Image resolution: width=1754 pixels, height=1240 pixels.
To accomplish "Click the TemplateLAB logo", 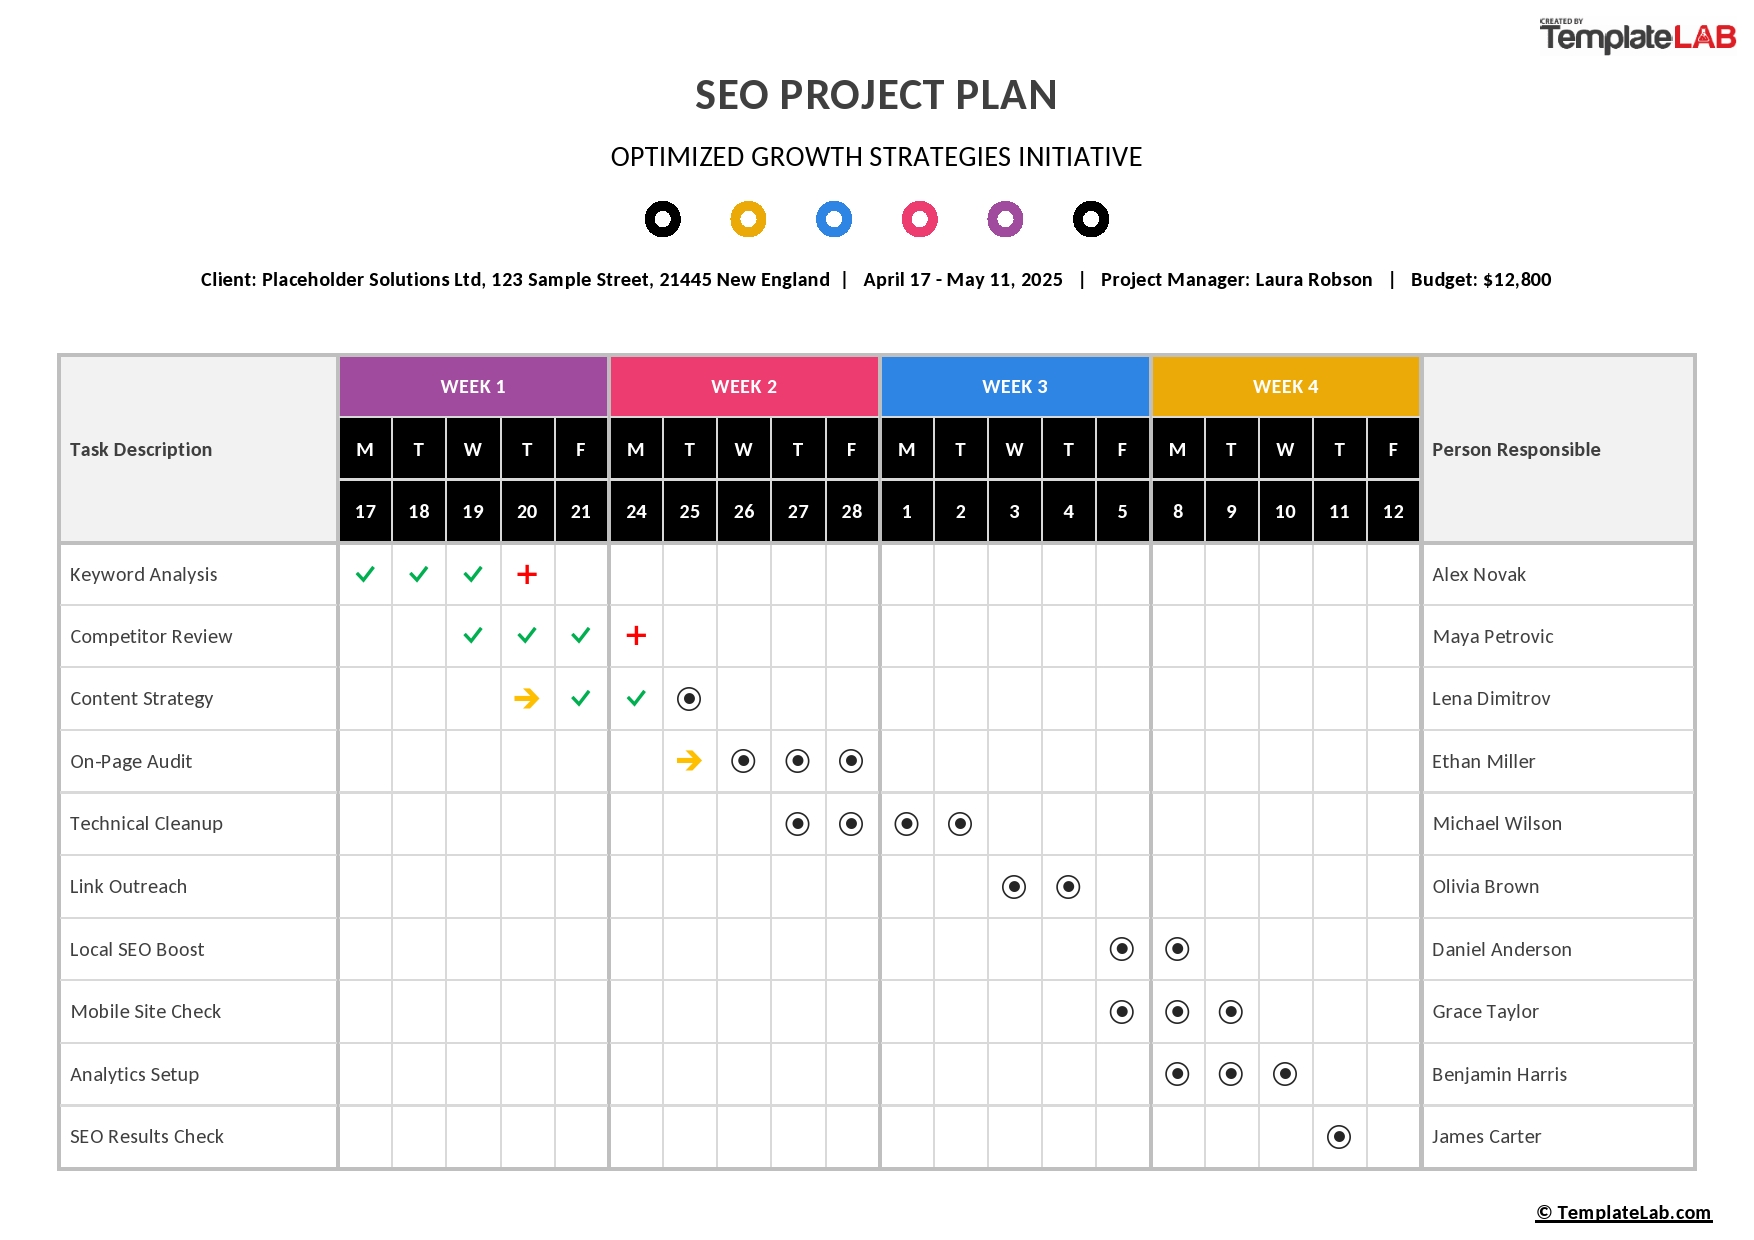I will (1638, 36).
